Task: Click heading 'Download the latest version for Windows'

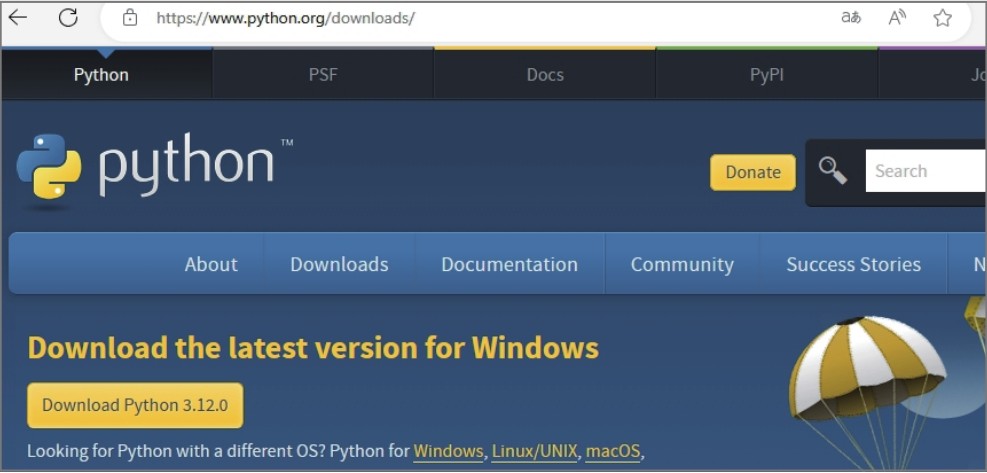Action: tap(313, 348)
